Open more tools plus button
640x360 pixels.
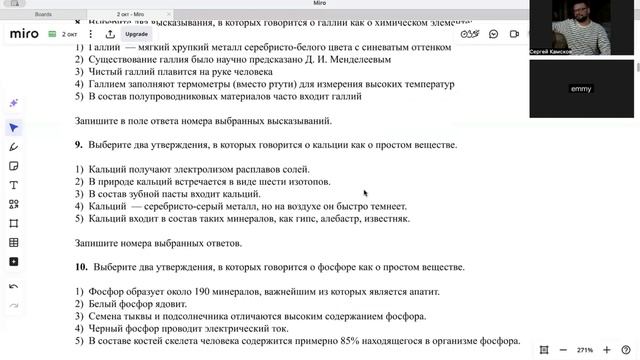13,262
